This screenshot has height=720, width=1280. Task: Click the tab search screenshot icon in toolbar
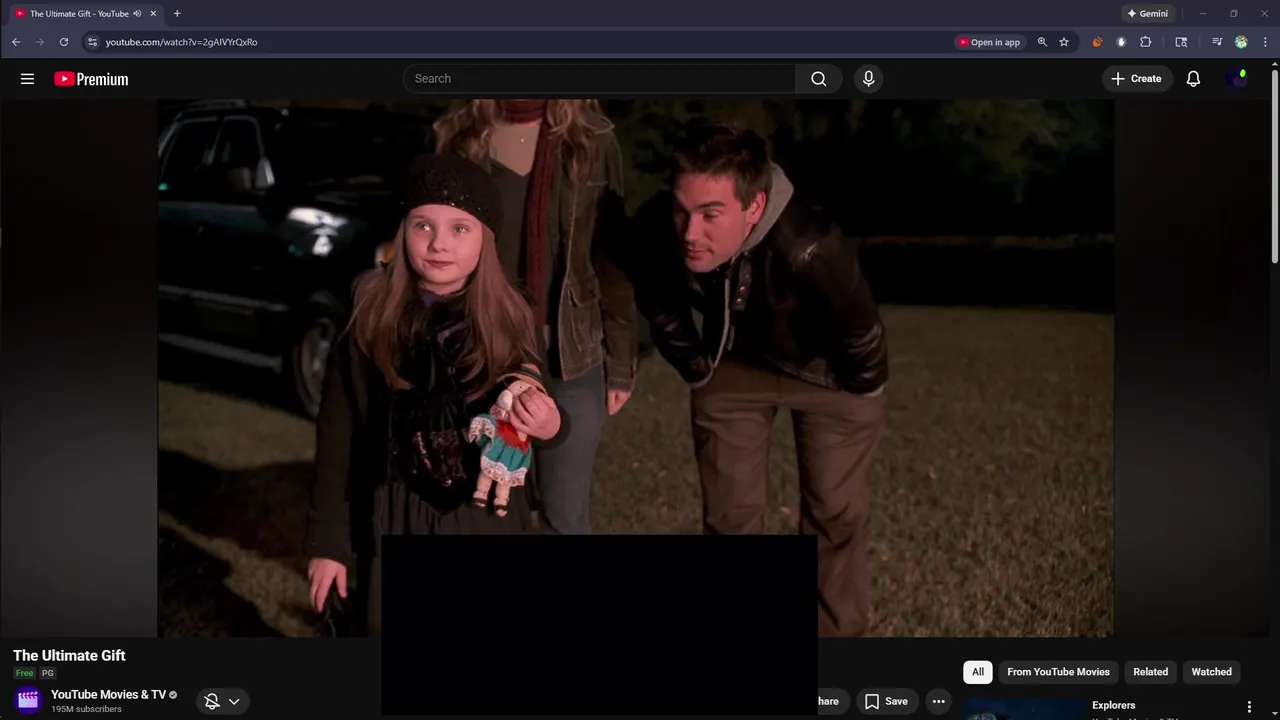1181,42
